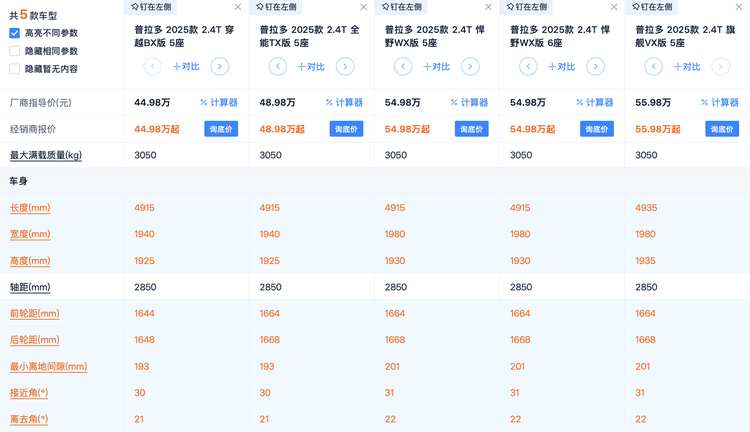
Task: Move 穿越BX版 column left with arrow
Action: (x=152, y=67)
